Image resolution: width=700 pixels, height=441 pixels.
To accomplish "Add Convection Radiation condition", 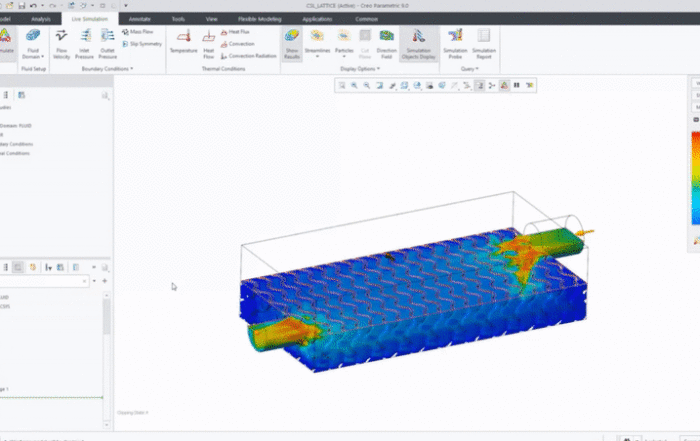I will 249,56.
